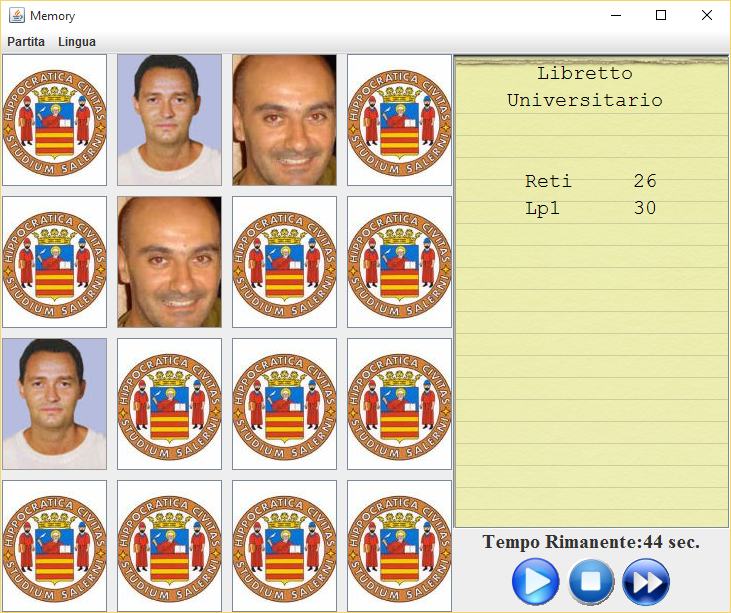Select the bald smiling man card in the second row
This screenshot has width=731, height=613.
click(x=169, y=262)
